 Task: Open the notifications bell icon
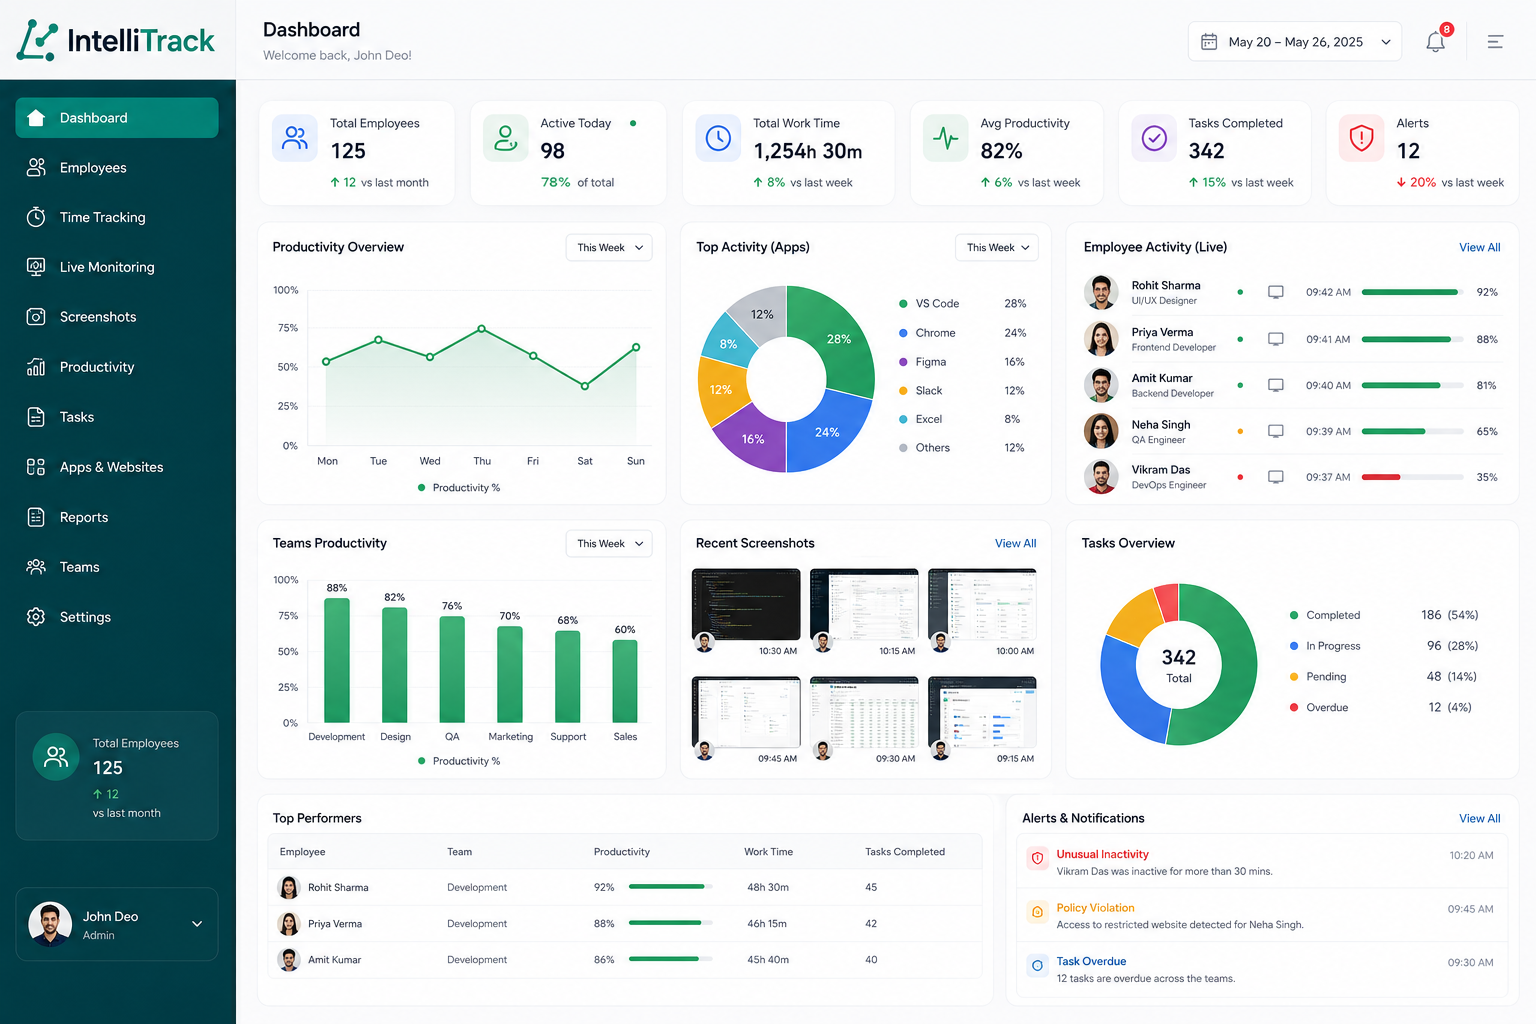pos(1435,41)
